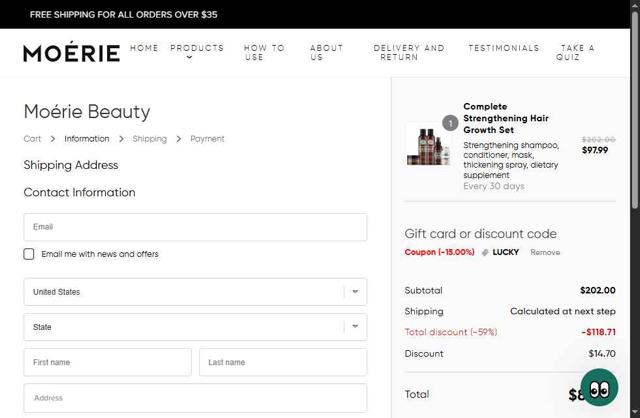The image size is (640, 418).
Task: Open the State dropdown
Action: point(195,327)
